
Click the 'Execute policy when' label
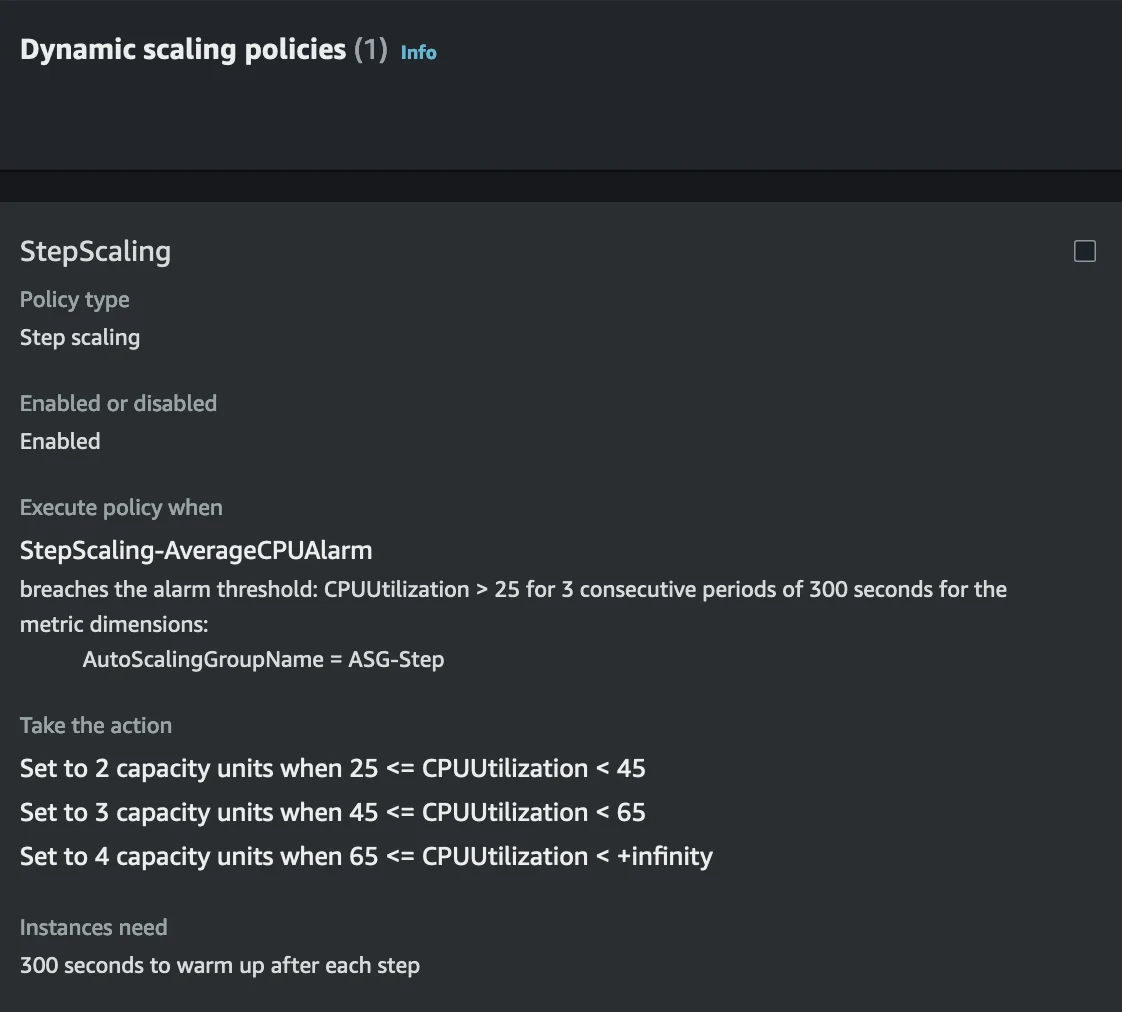click(x=121, y=507)
